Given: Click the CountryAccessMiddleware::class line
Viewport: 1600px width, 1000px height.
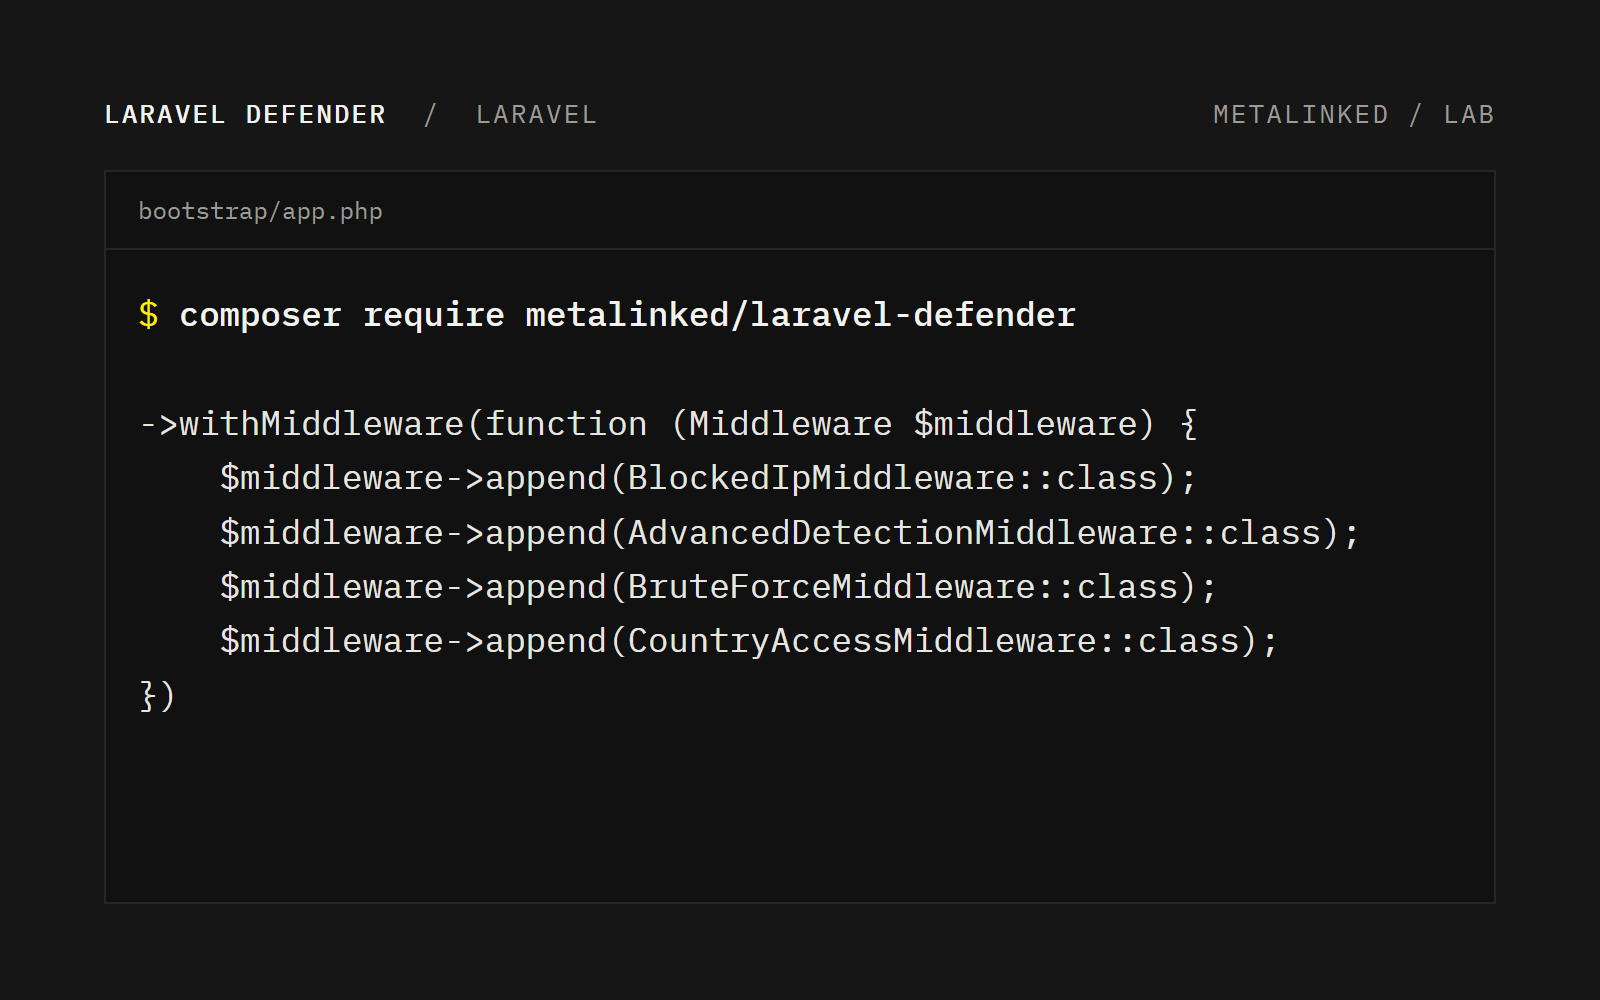Looking at the screenshot, I should 749,641.
